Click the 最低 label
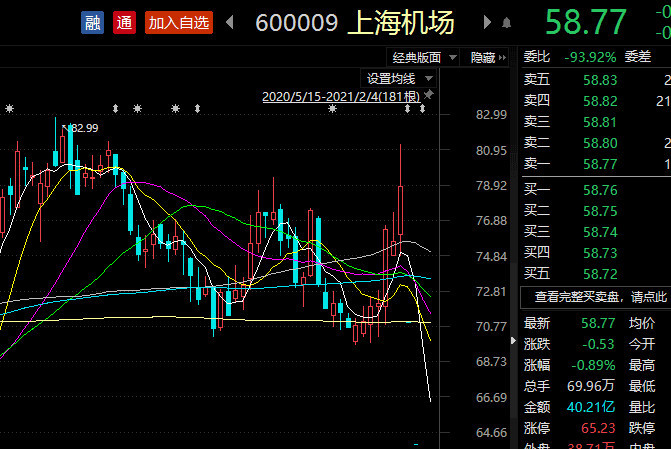This screenshot has height=449, width=671. point(642,386)
